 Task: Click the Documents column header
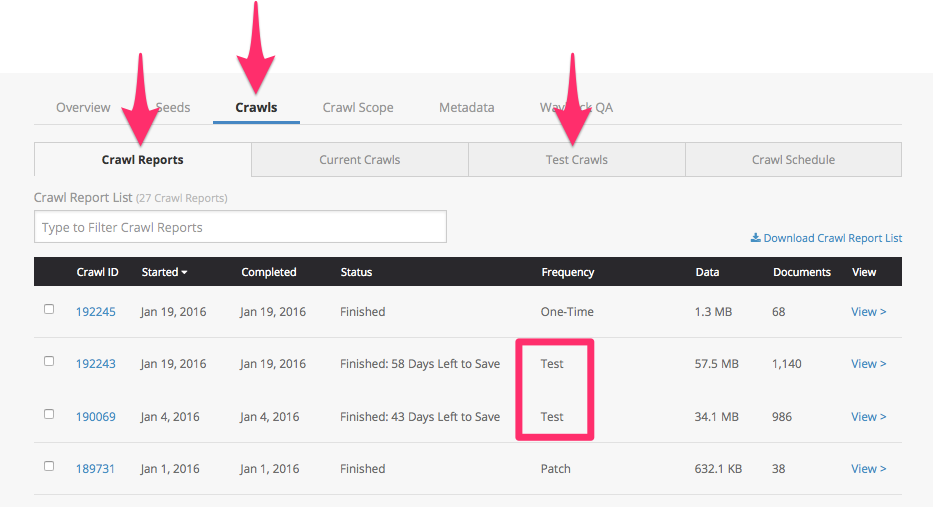(x=802, y=272)
